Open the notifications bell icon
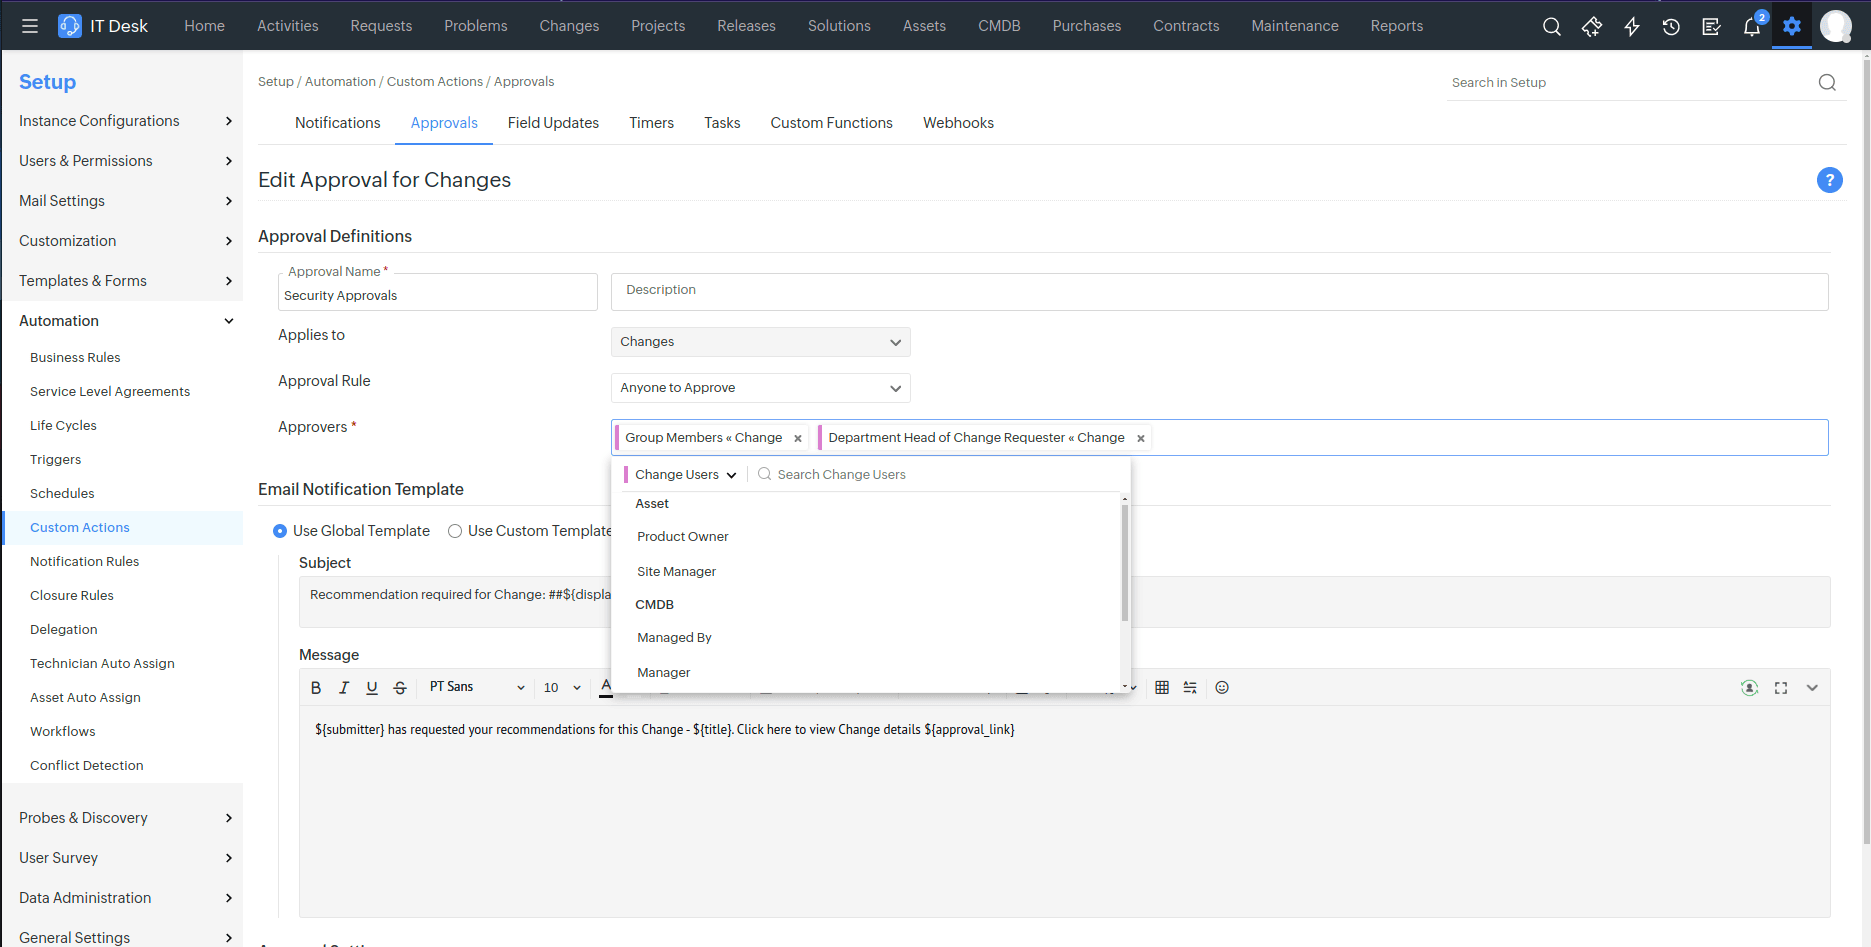This screenshot has height=947, width=1871. (1751, 27)
